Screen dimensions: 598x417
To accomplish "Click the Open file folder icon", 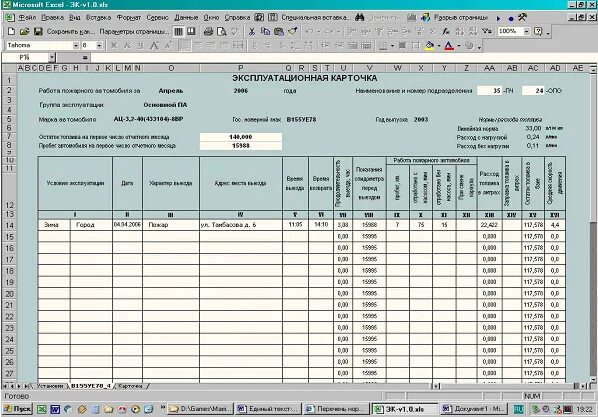I will (x=24, y=31).
